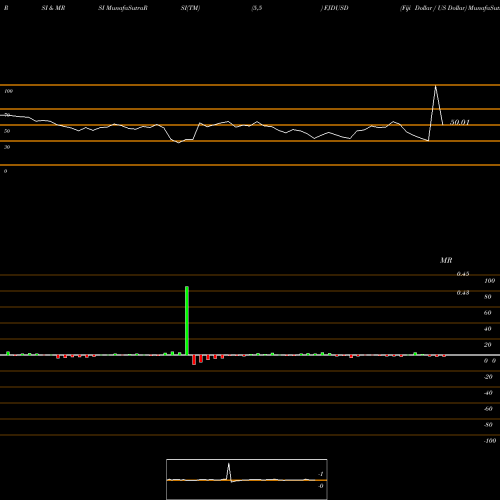Click the MR axis label -100
Viewport: 500px width, 500px height.
coord(490,441)
